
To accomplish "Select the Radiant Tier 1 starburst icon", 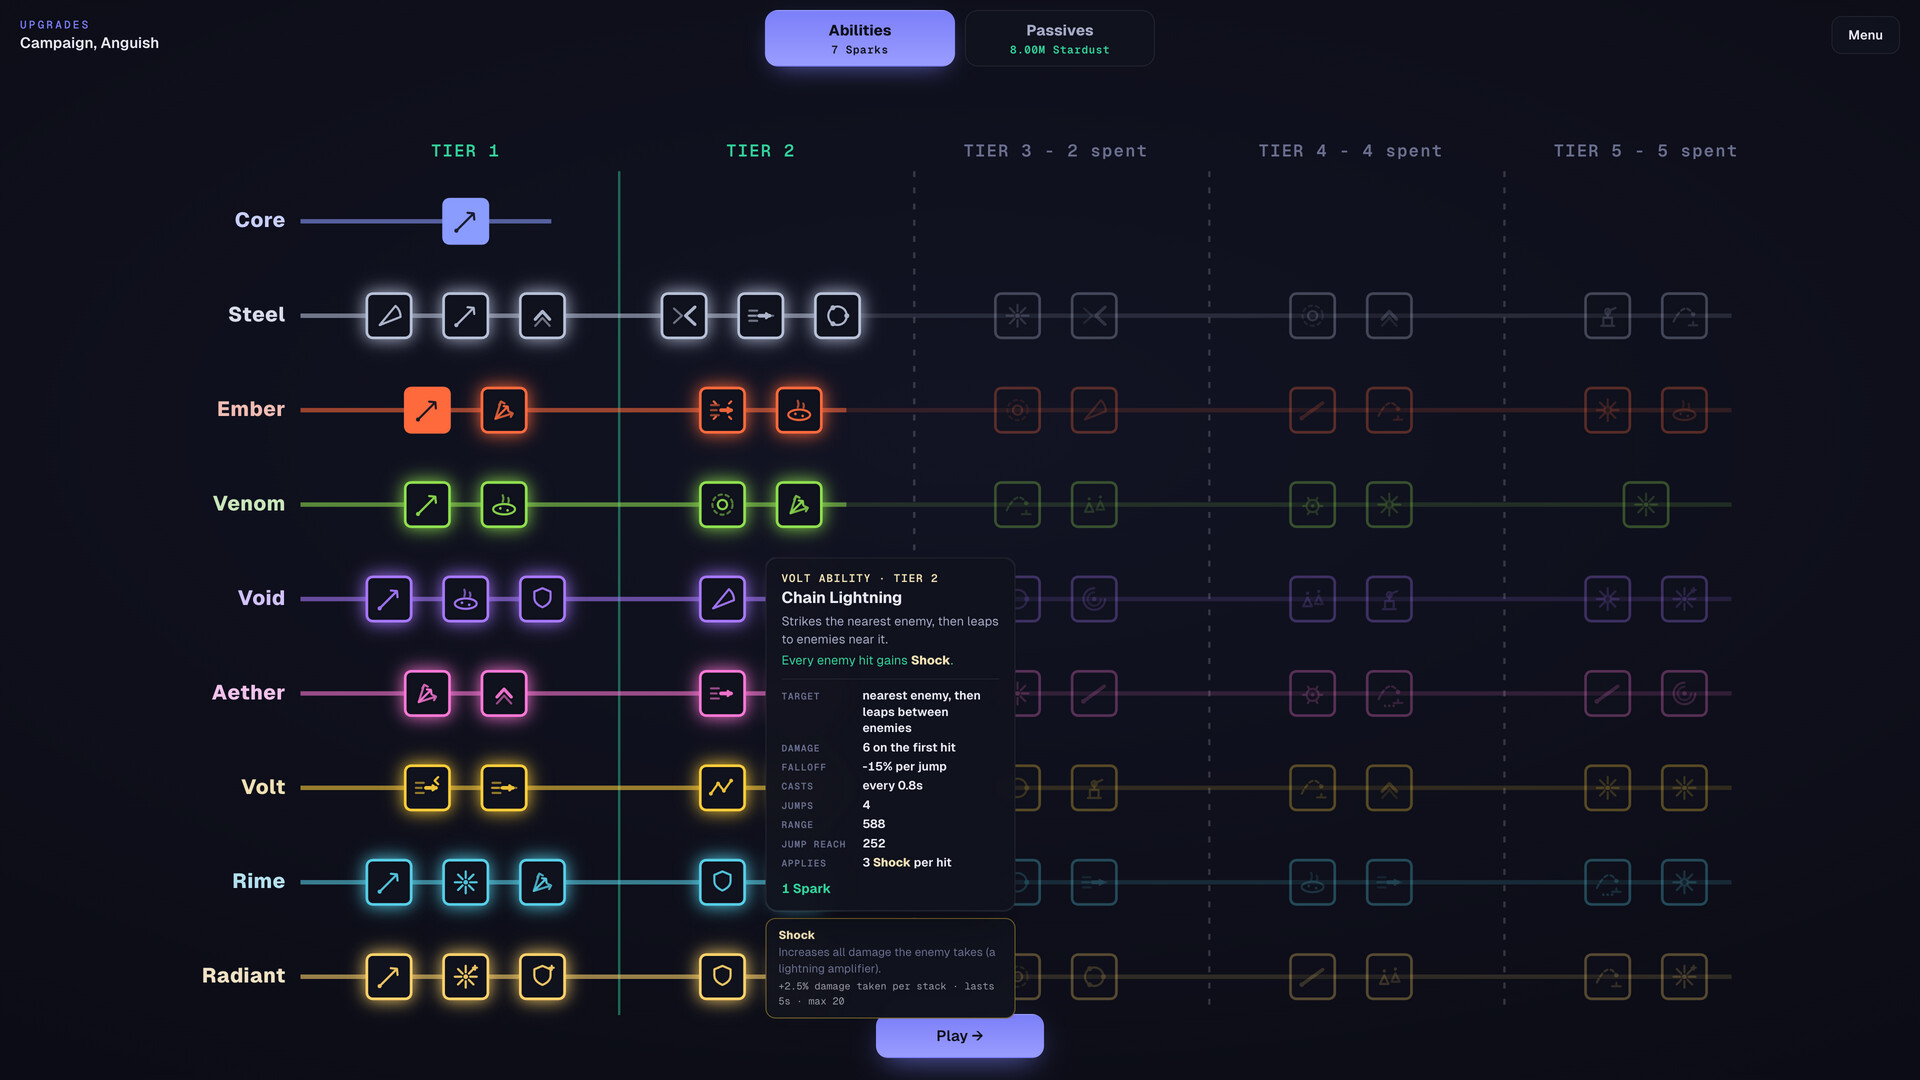I will [x=465, y=977].
